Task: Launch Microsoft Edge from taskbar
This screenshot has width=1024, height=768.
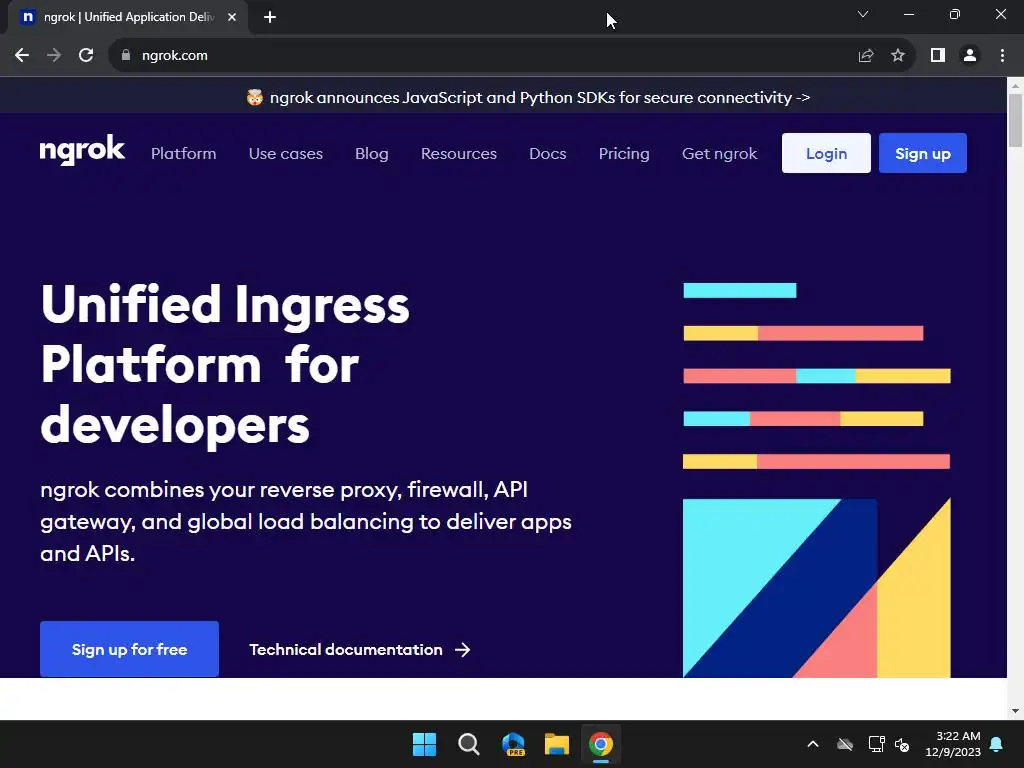Action: [x=513, y=744]
